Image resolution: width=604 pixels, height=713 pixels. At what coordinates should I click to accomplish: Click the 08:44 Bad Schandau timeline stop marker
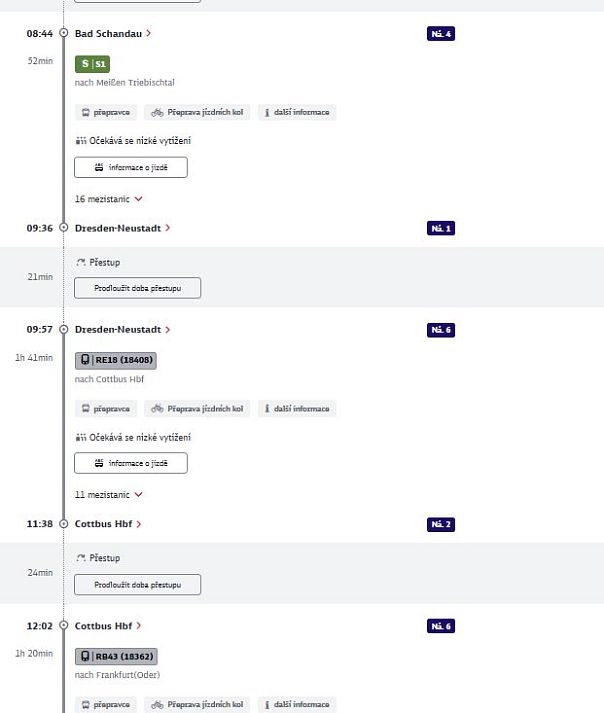coord(63,33)
